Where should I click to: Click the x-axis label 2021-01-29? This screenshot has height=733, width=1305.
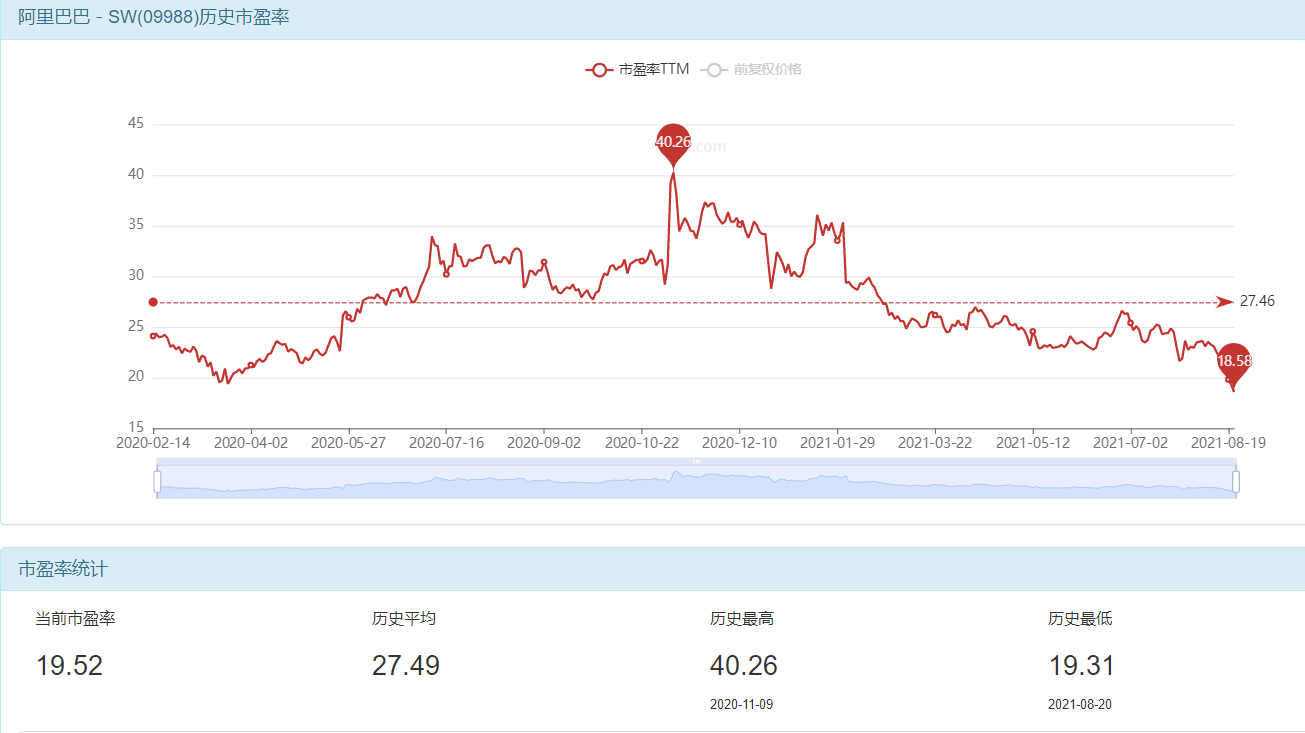(x=837, y=442)
